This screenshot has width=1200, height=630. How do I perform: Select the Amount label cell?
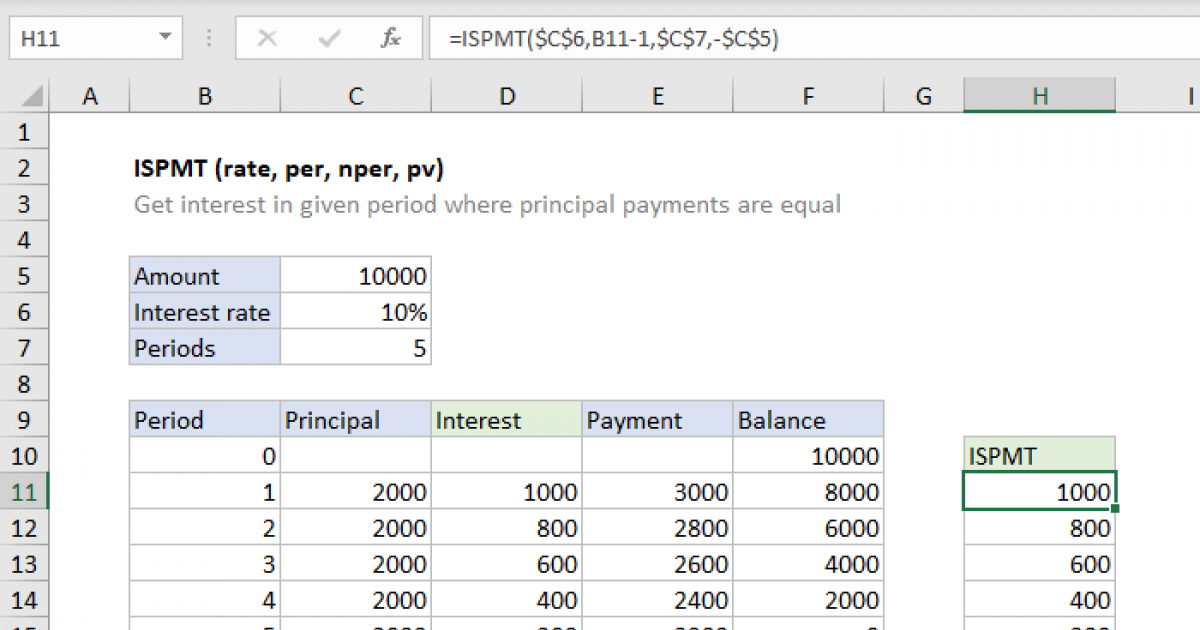click(204, 275)
